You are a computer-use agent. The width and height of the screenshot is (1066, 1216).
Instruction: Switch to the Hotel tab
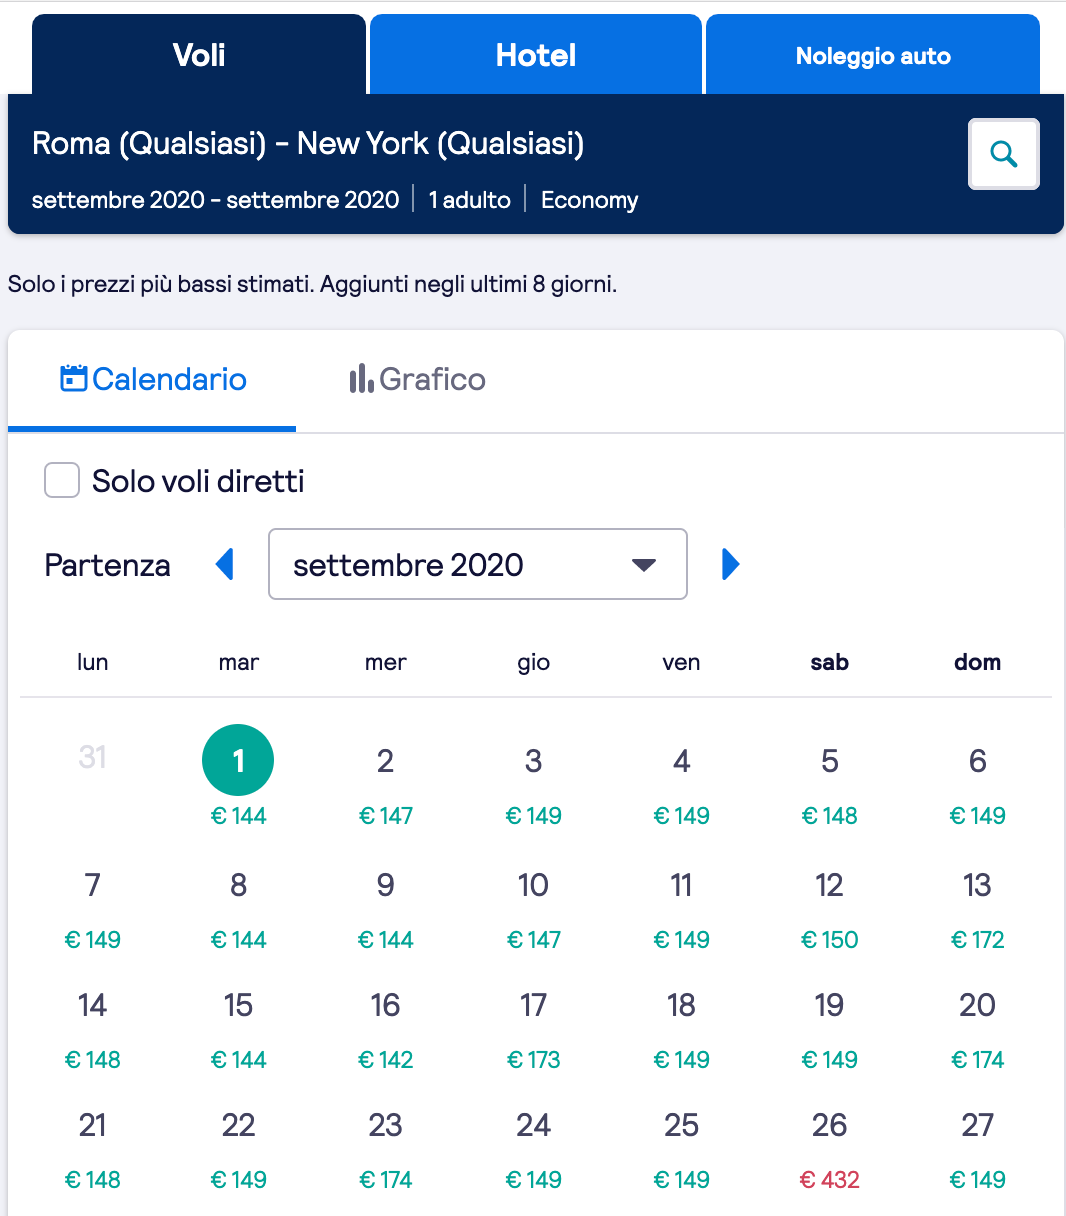pyautogui.click(x=536, y=55)
